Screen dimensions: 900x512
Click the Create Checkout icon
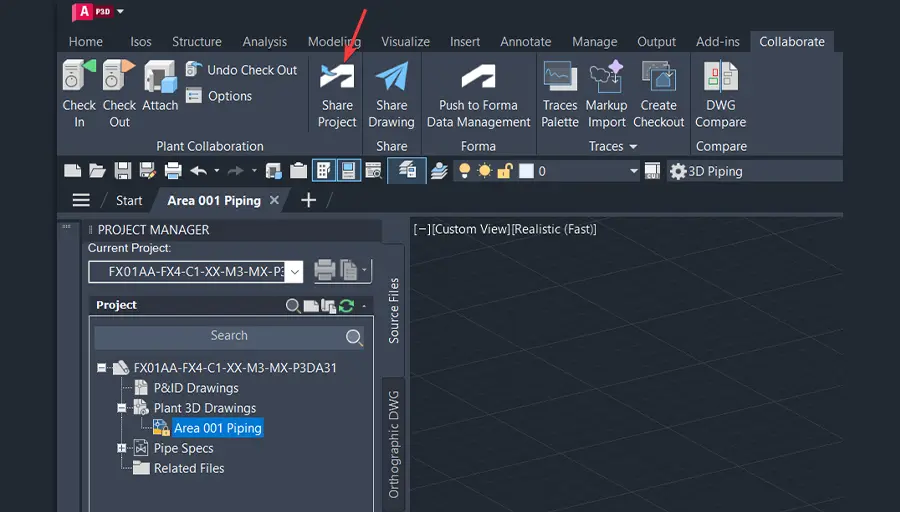pyautogui.click(x=658, y=76)
